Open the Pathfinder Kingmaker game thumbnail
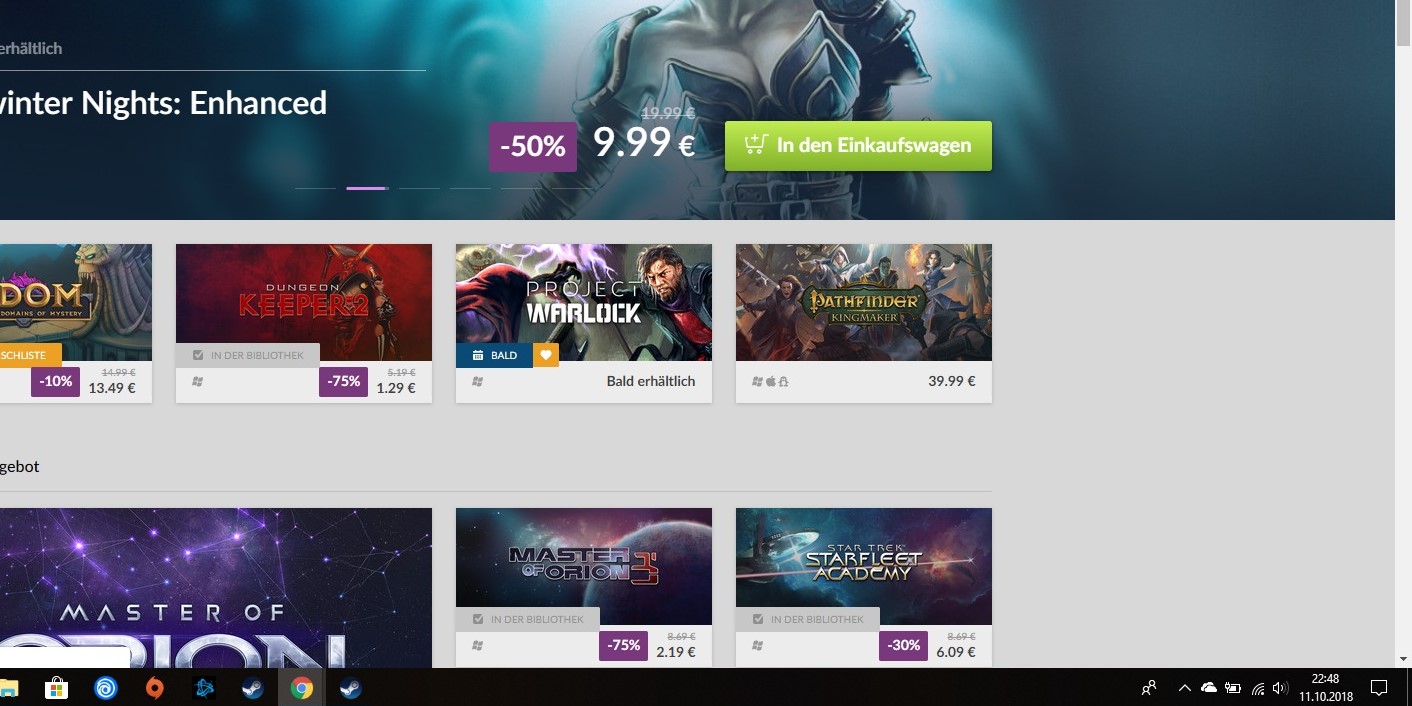The width and height of the screenshot is (1412, 706). click(x=864, y=302)
